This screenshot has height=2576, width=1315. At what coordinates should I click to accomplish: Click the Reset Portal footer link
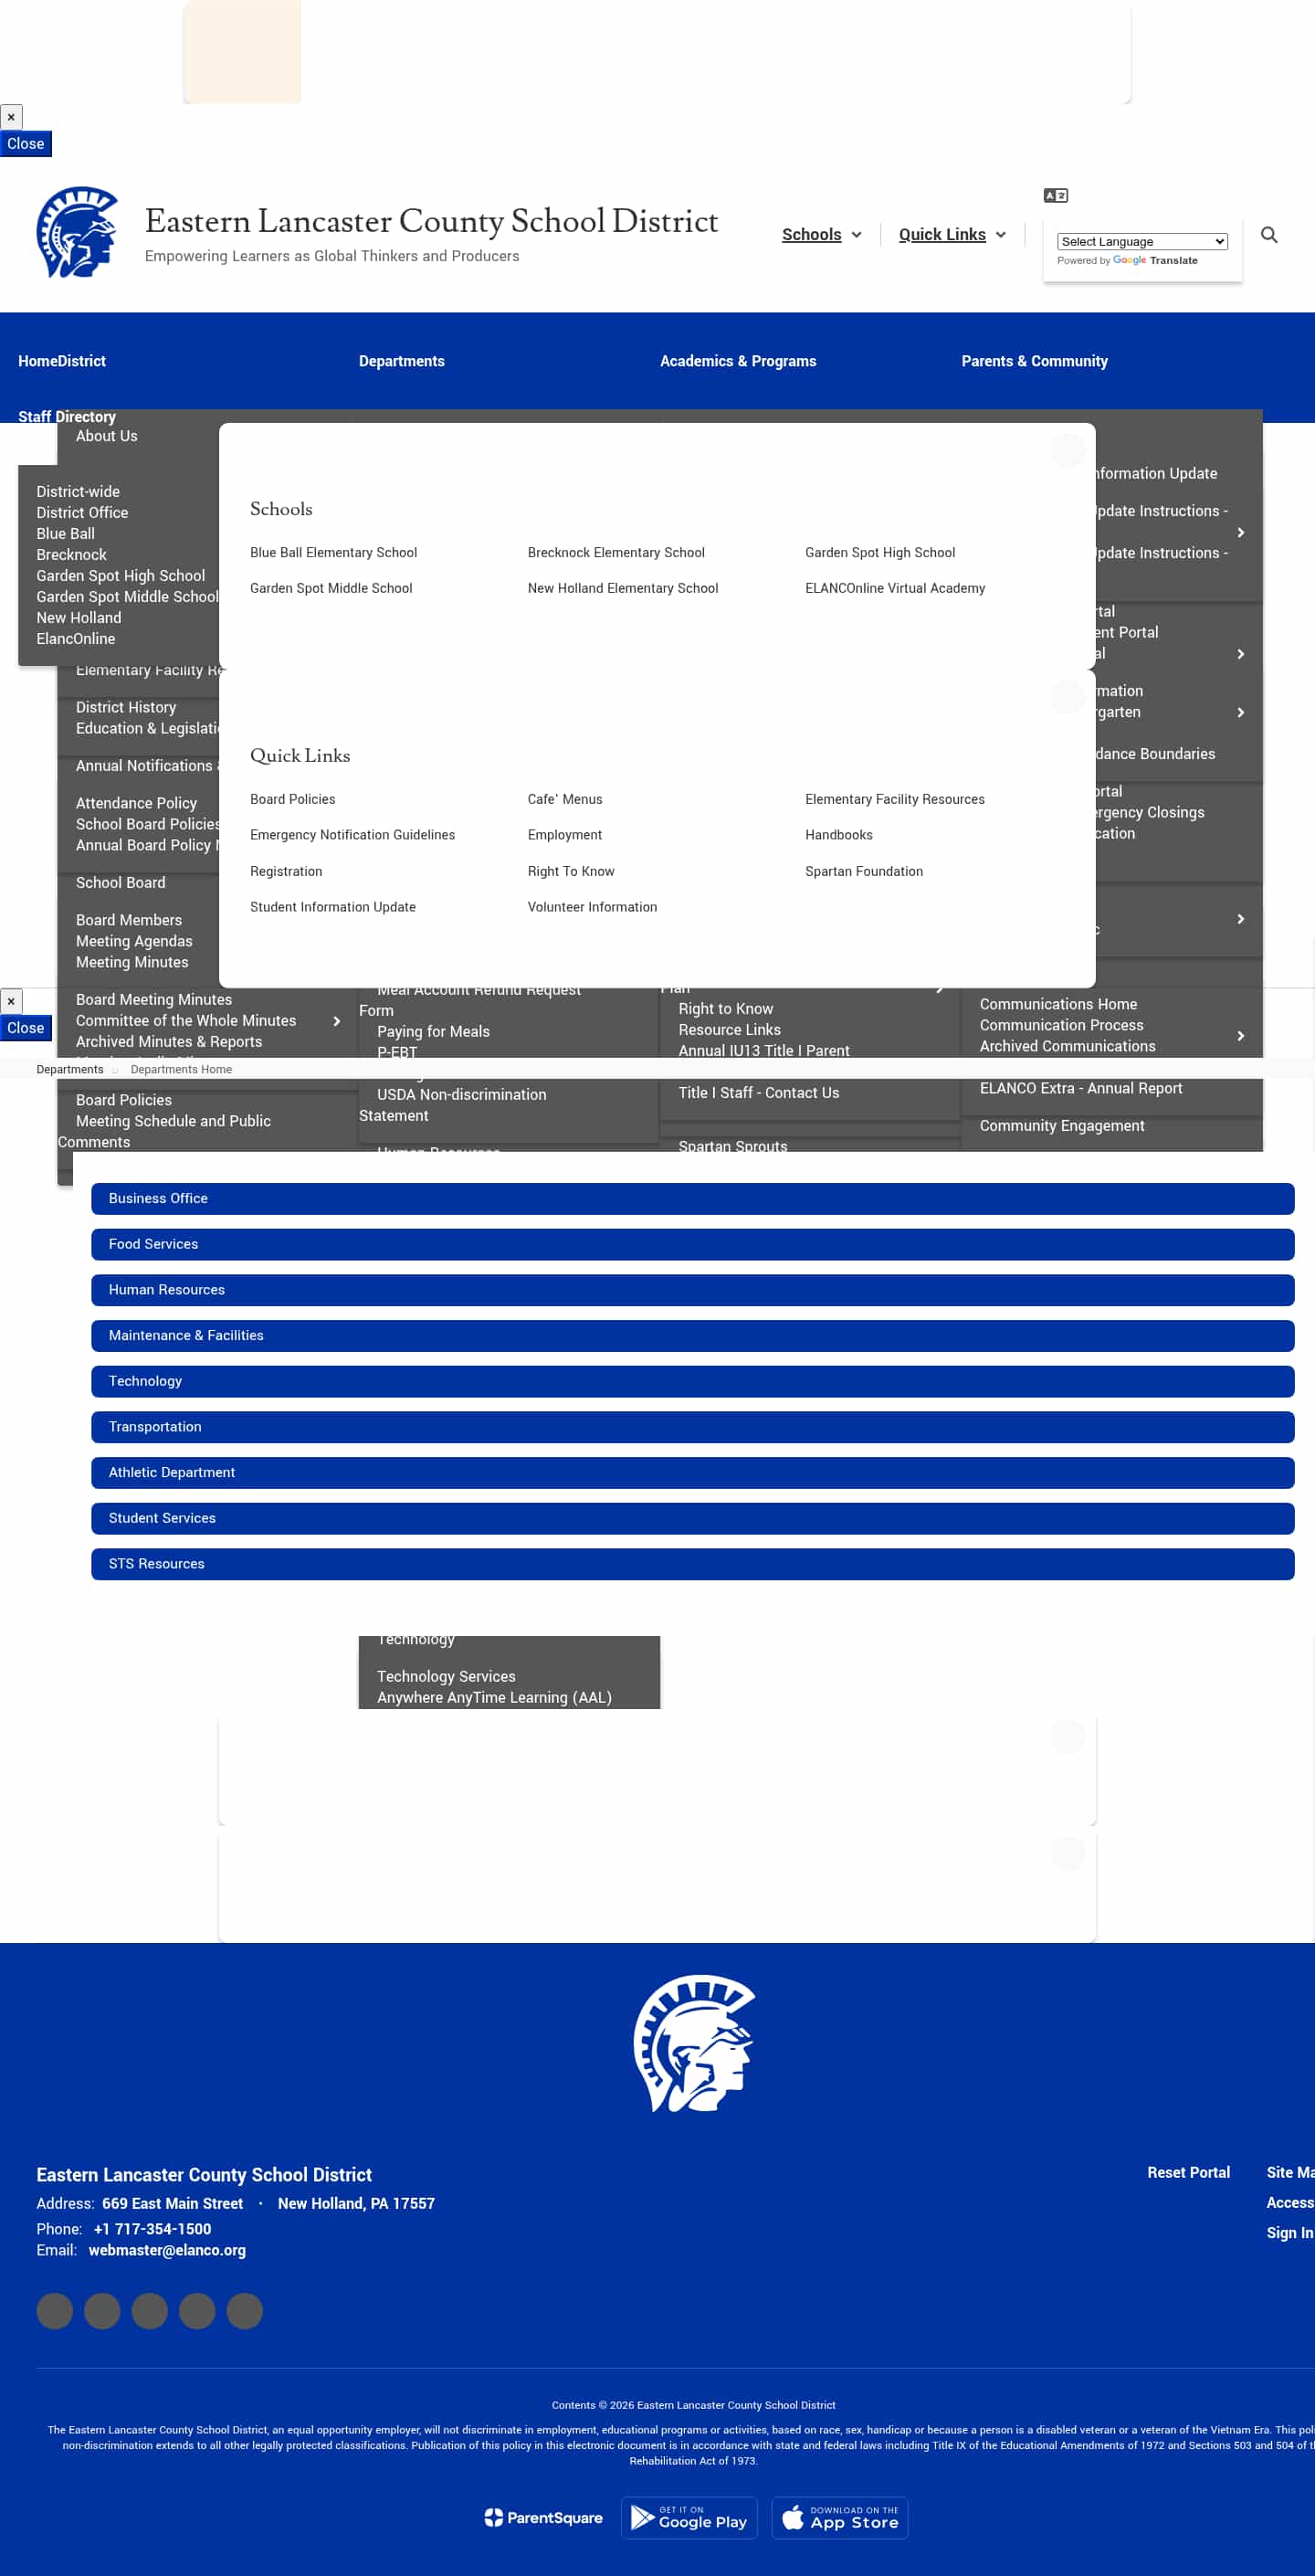[x=1188, y=2172]
